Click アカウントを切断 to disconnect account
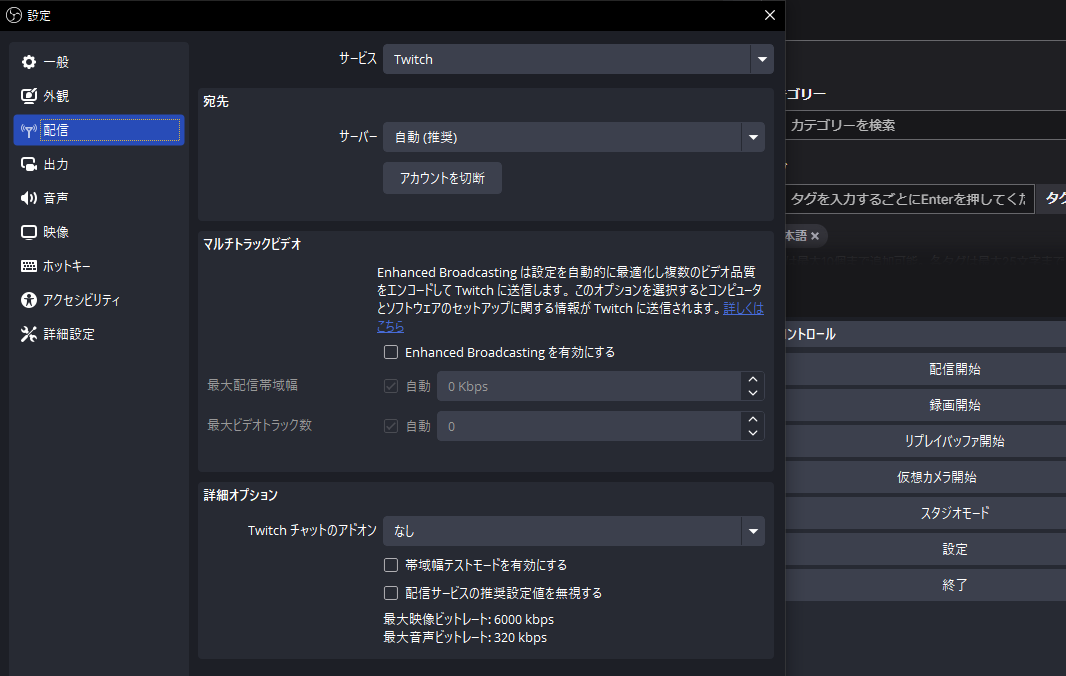Viewport: 1066px width, 676px height. coord(442,178)
